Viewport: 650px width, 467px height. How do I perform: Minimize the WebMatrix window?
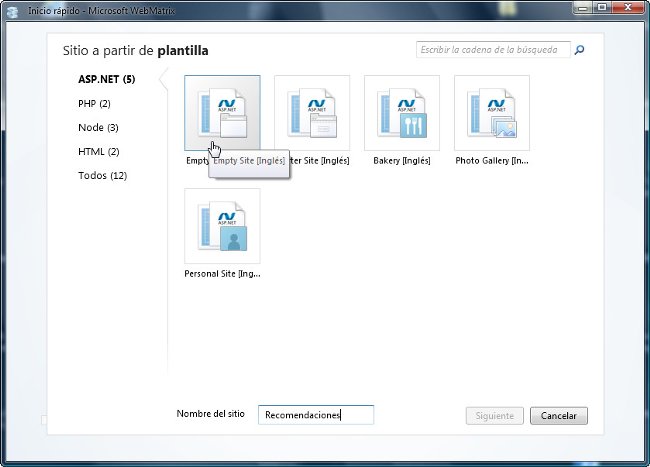click(581, 7)
